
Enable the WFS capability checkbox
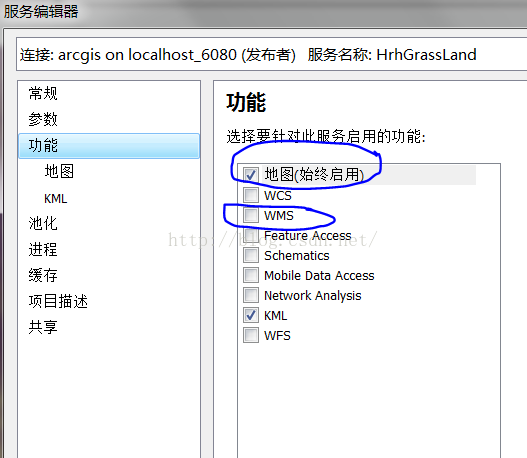point(251,335)
